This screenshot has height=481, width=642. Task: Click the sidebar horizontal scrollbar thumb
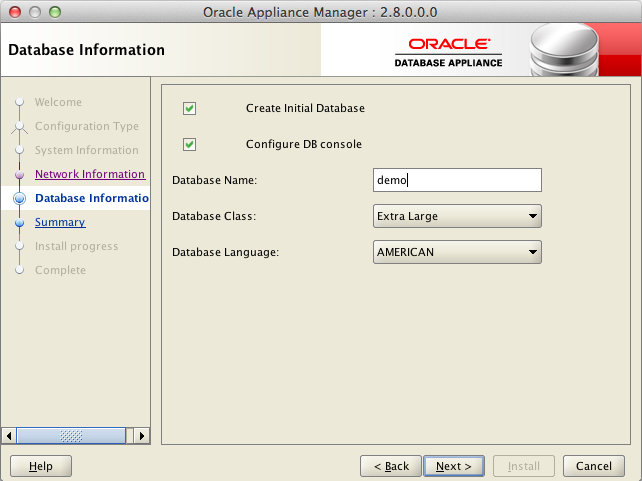click(71, 436)
